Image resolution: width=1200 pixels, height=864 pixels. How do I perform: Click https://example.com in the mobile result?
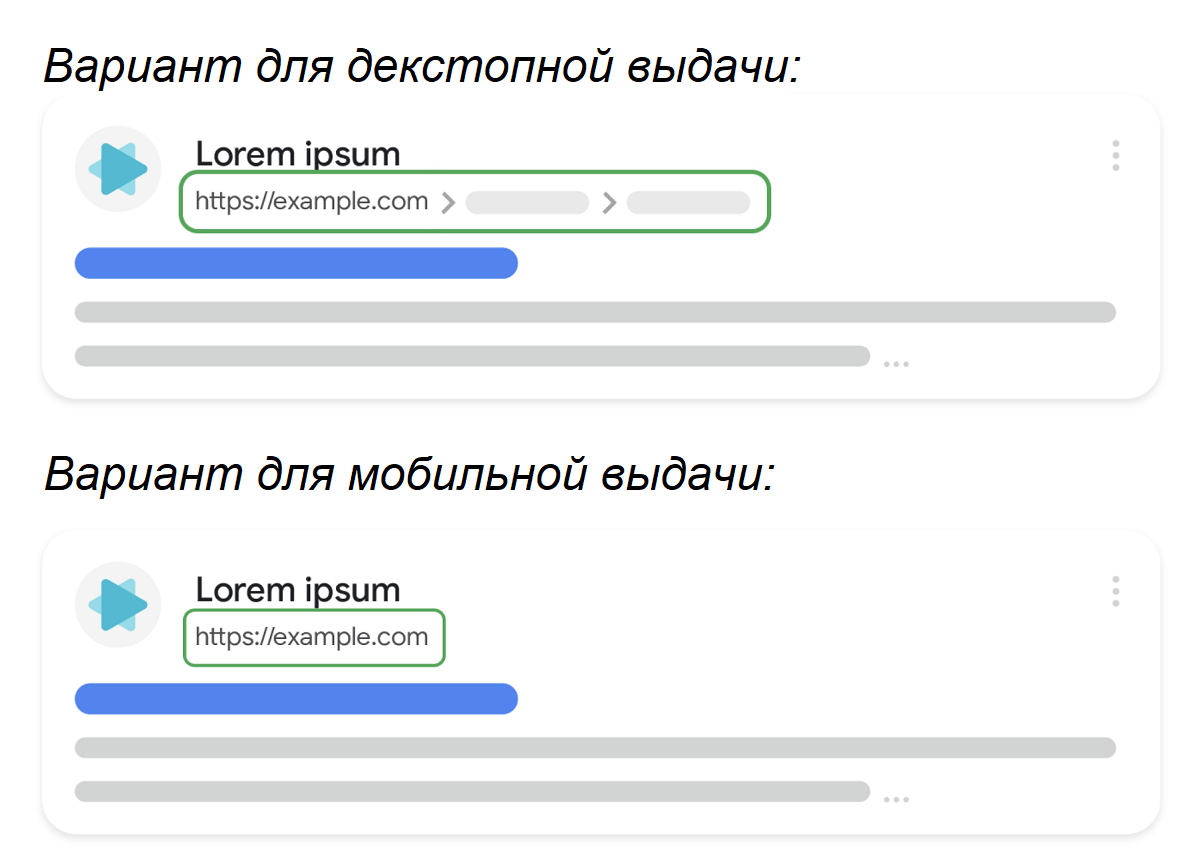[x=312, y=637]
